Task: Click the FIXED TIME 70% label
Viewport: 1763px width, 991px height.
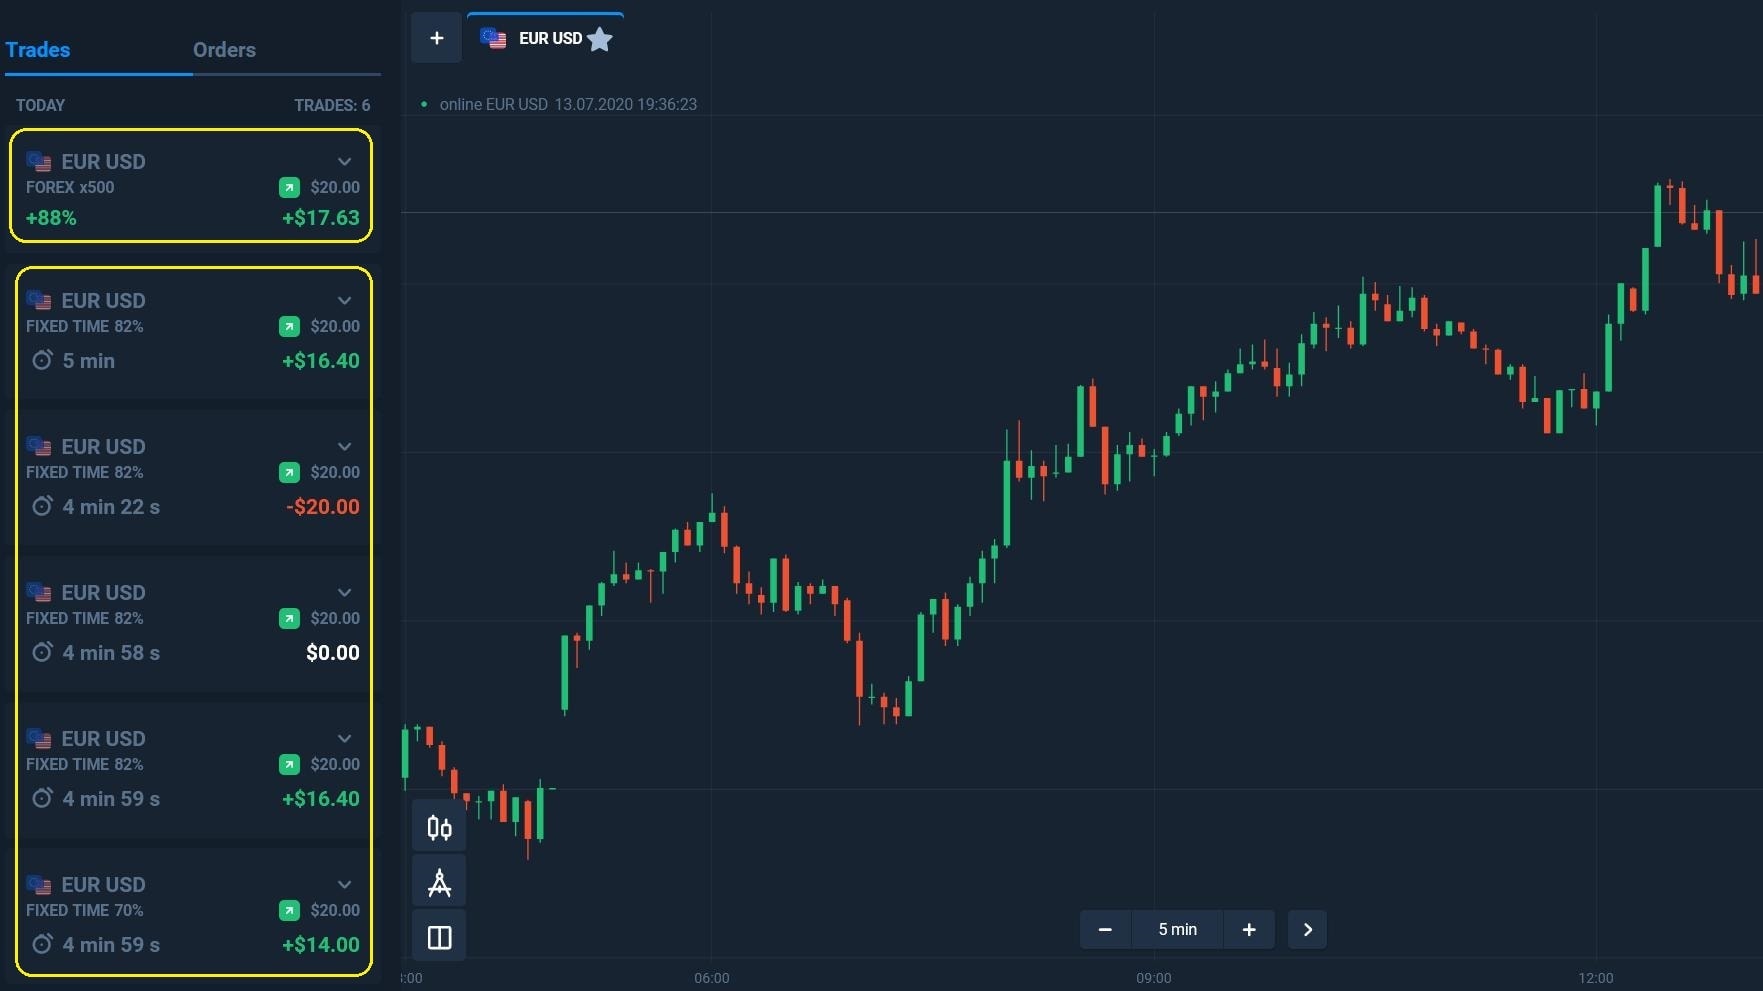Action: click(x=85, y=910)
